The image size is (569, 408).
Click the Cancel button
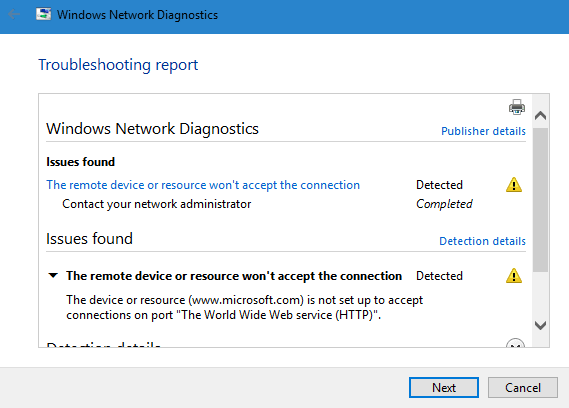523,388
